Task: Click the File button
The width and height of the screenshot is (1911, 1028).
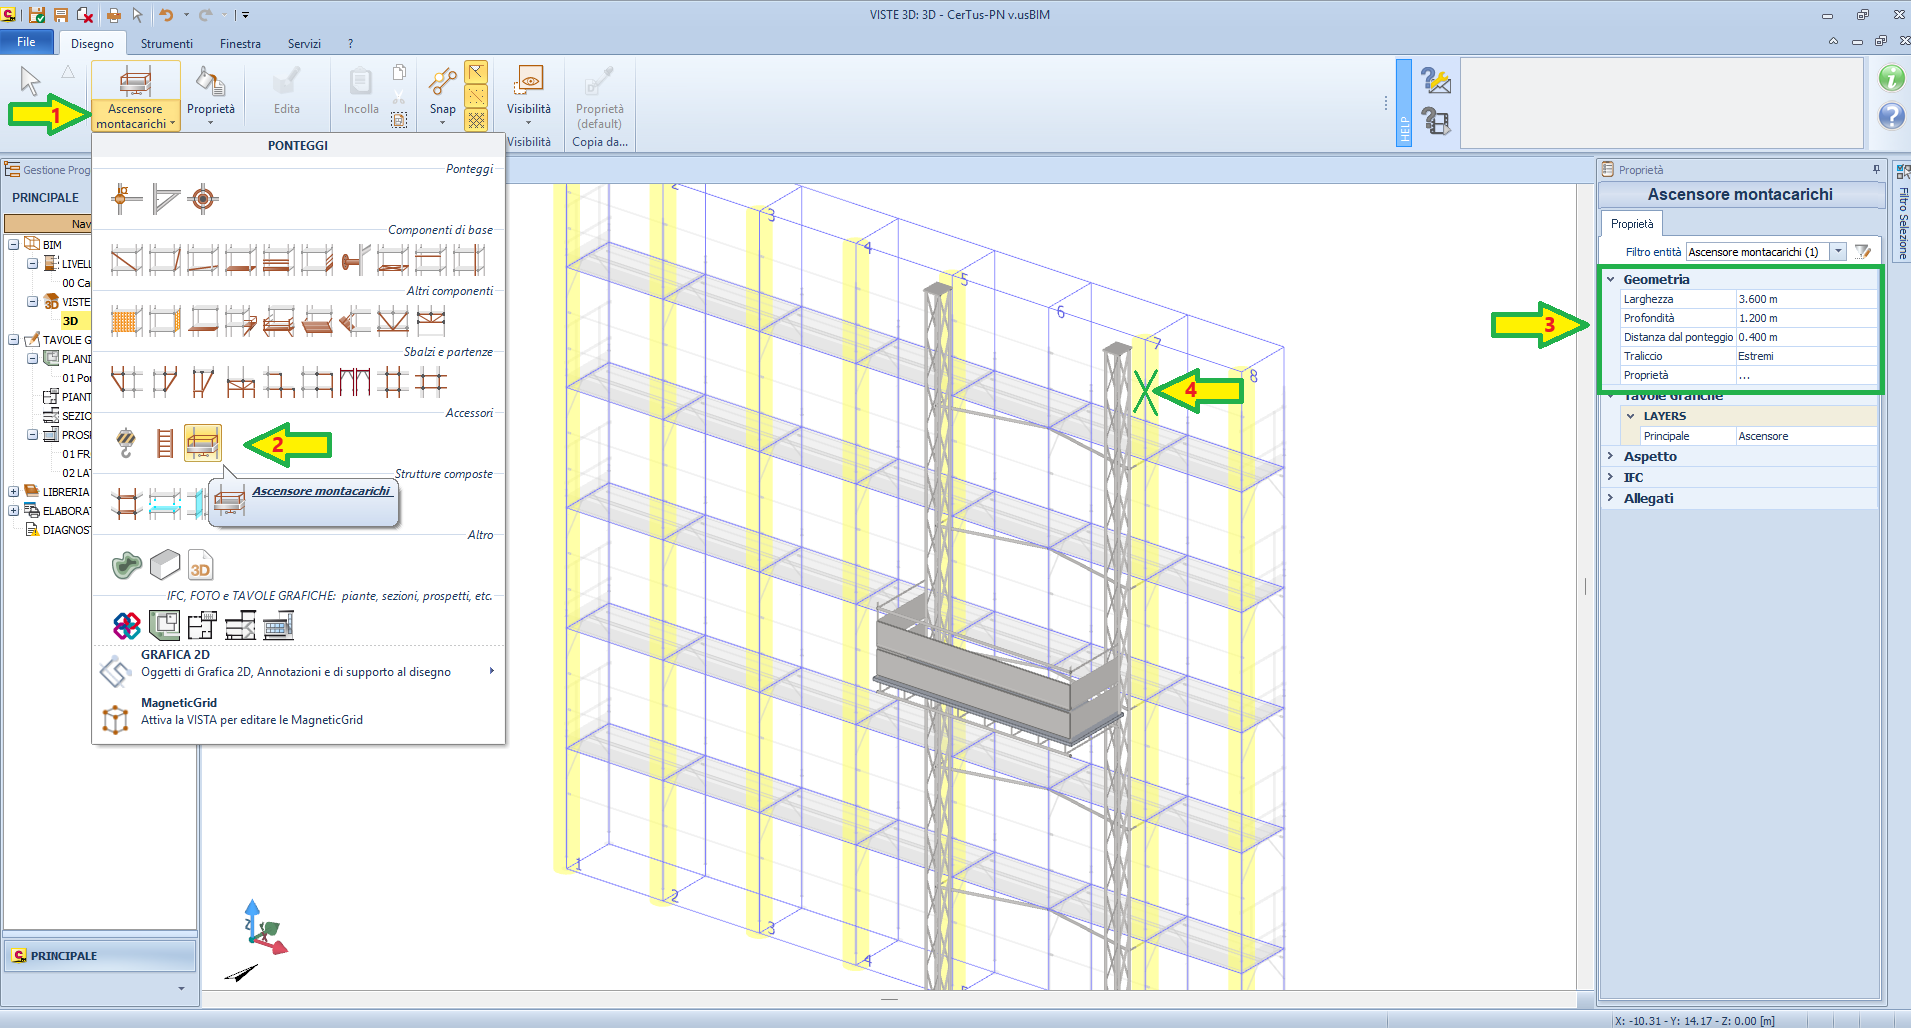Action: [27, 42]
